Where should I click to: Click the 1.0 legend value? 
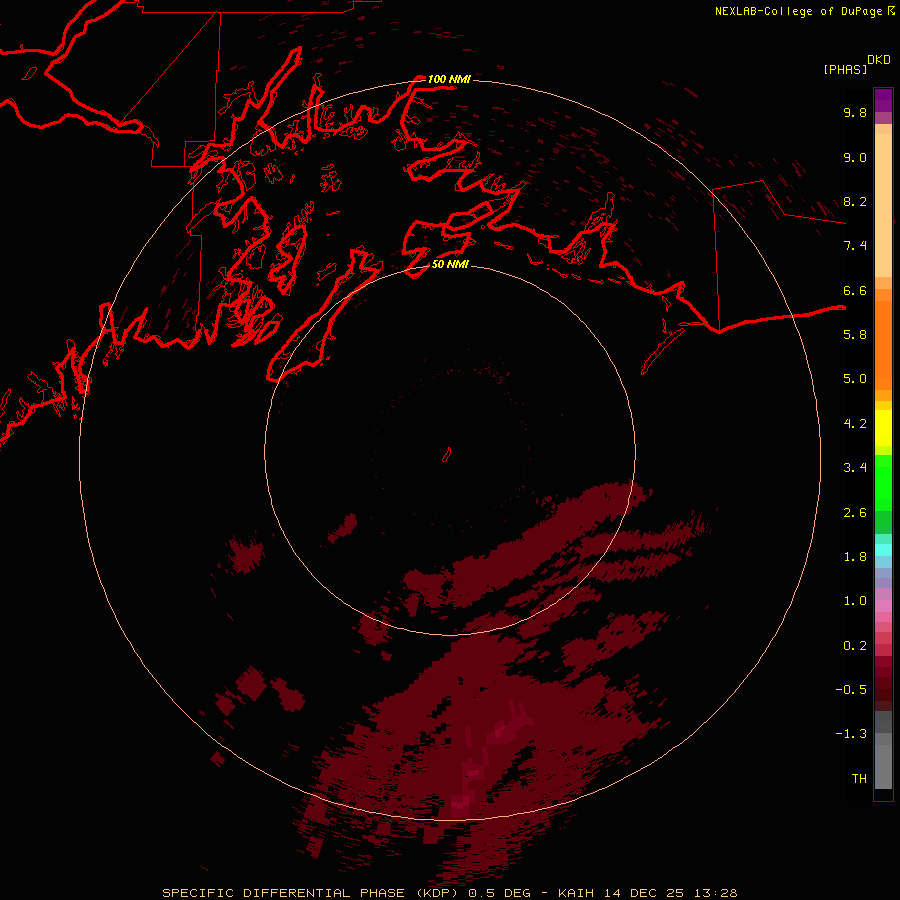(x=855, y=601)
